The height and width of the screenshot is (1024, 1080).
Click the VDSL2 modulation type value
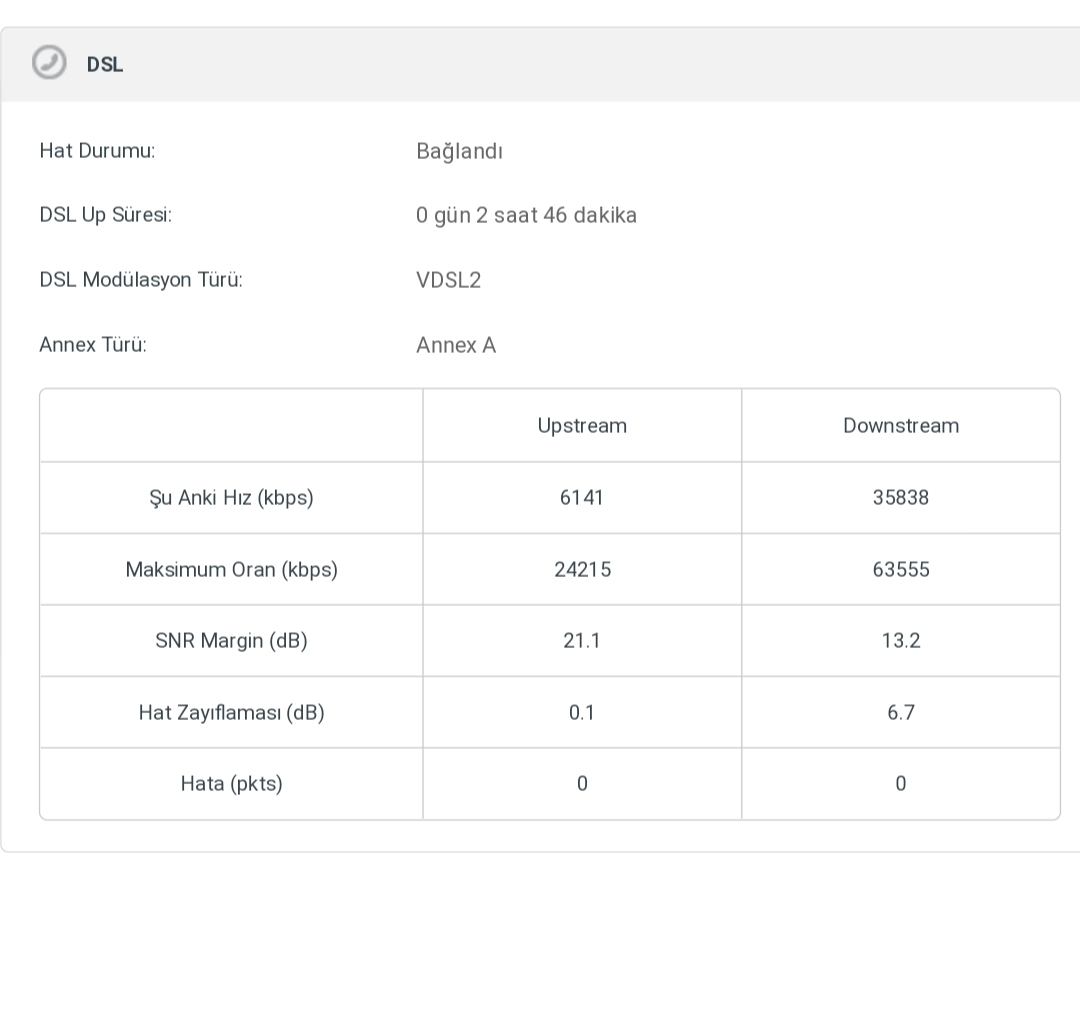[448, 280]
